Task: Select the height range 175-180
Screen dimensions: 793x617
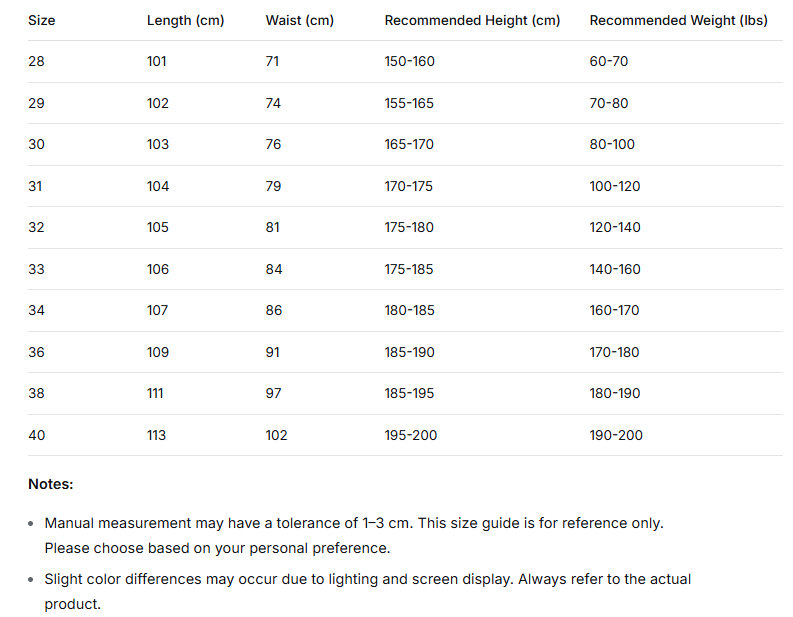Action: [x=409, y=228]
